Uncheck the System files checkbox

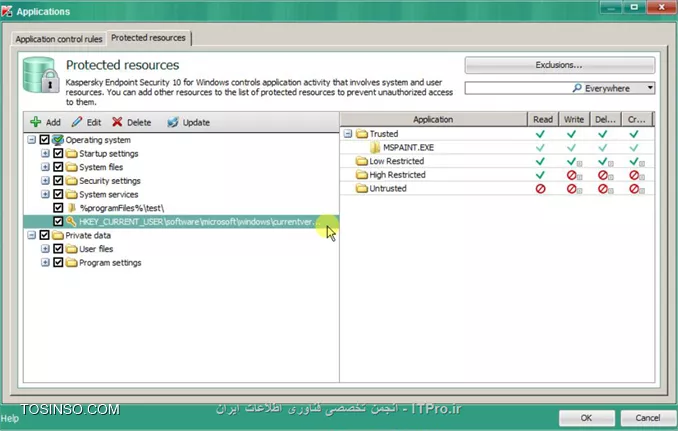point(58,167)
